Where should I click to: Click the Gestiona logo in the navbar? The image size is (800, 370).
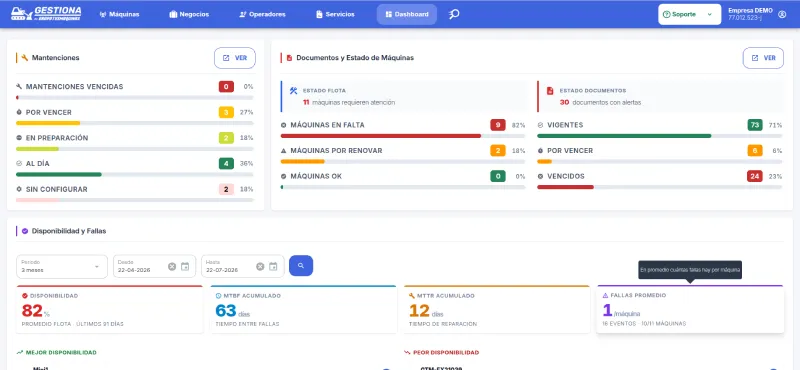46,14
